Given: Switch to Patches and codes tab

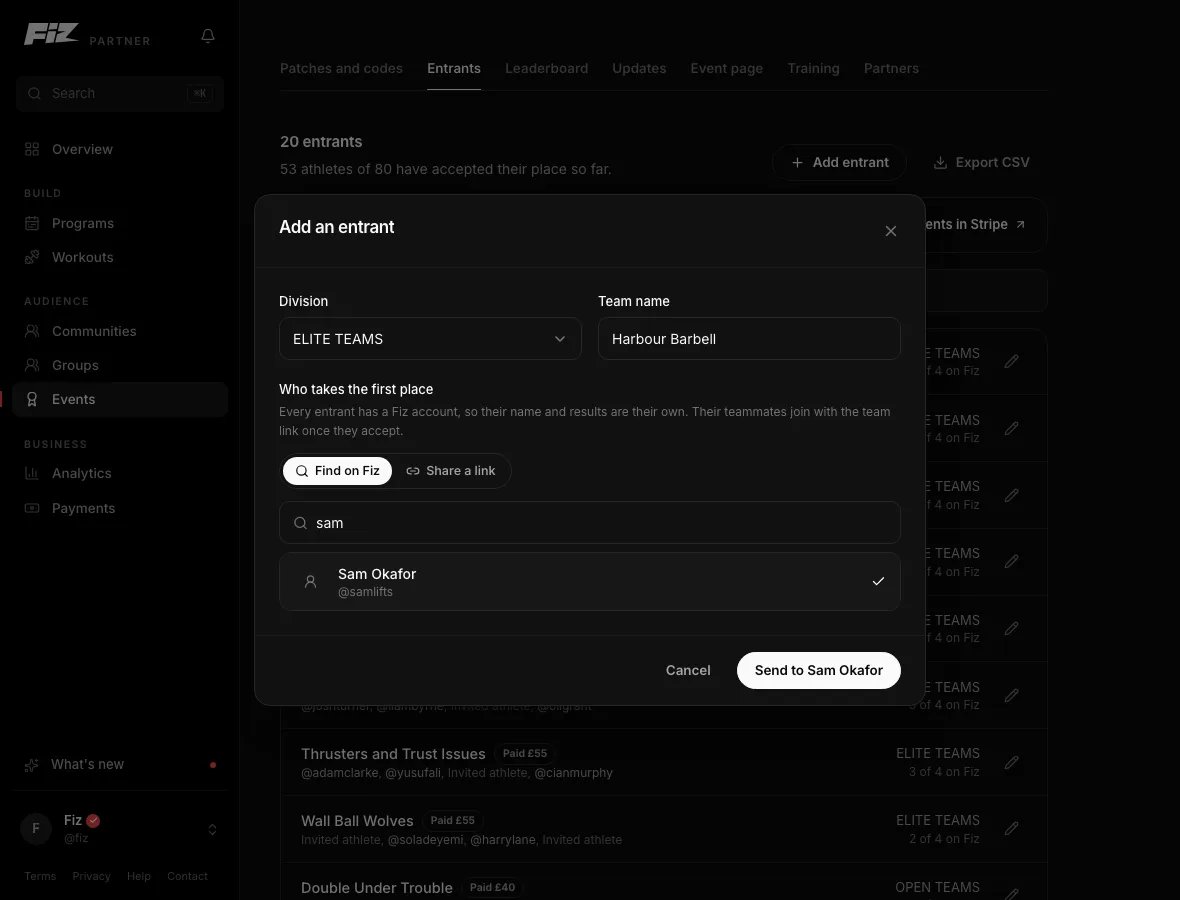Looking at the screenshot, I should point(341,68).
